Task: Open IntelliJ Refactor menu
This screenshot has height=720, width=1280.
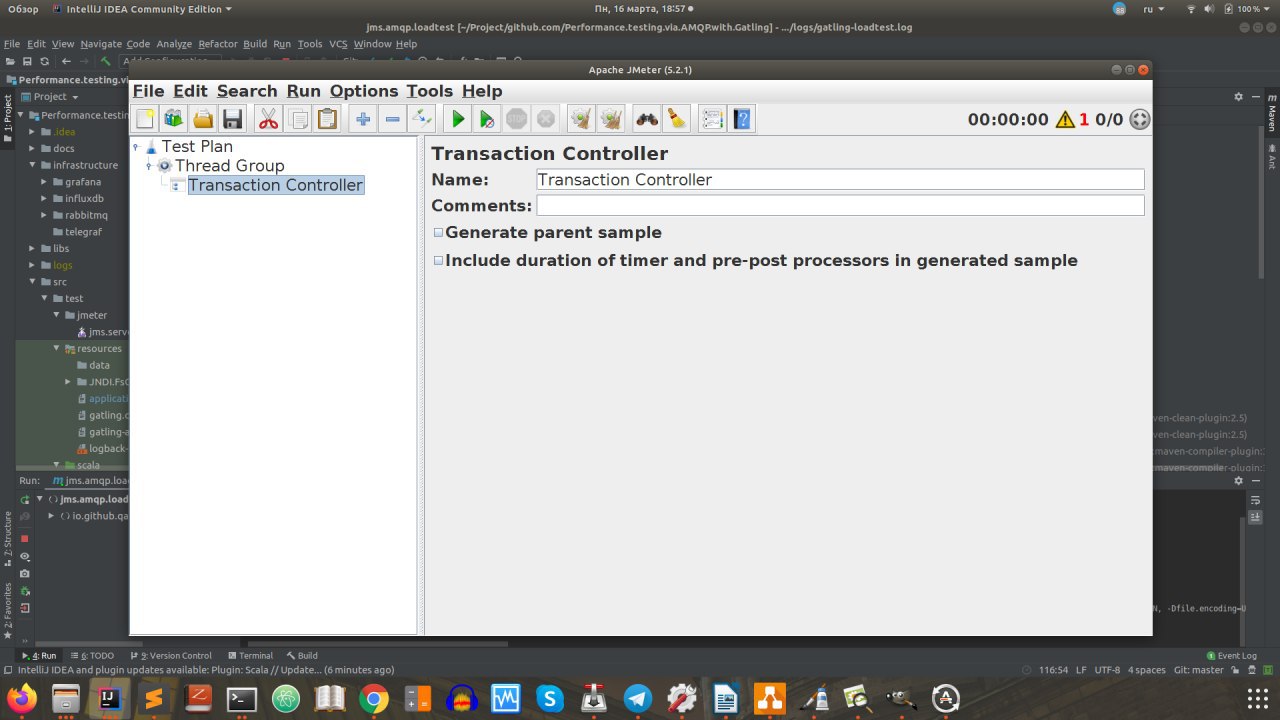Action: click(x=218, y=44)
